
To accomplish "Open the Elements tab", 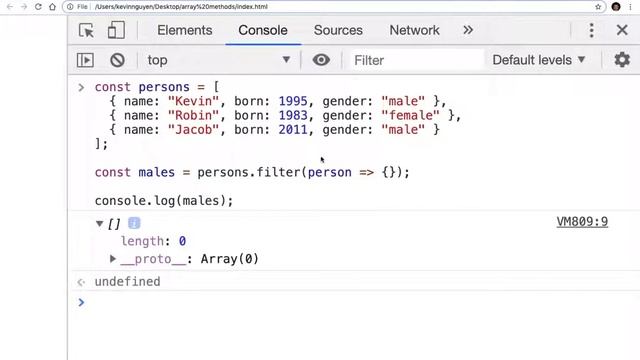I will pos(184,30).
